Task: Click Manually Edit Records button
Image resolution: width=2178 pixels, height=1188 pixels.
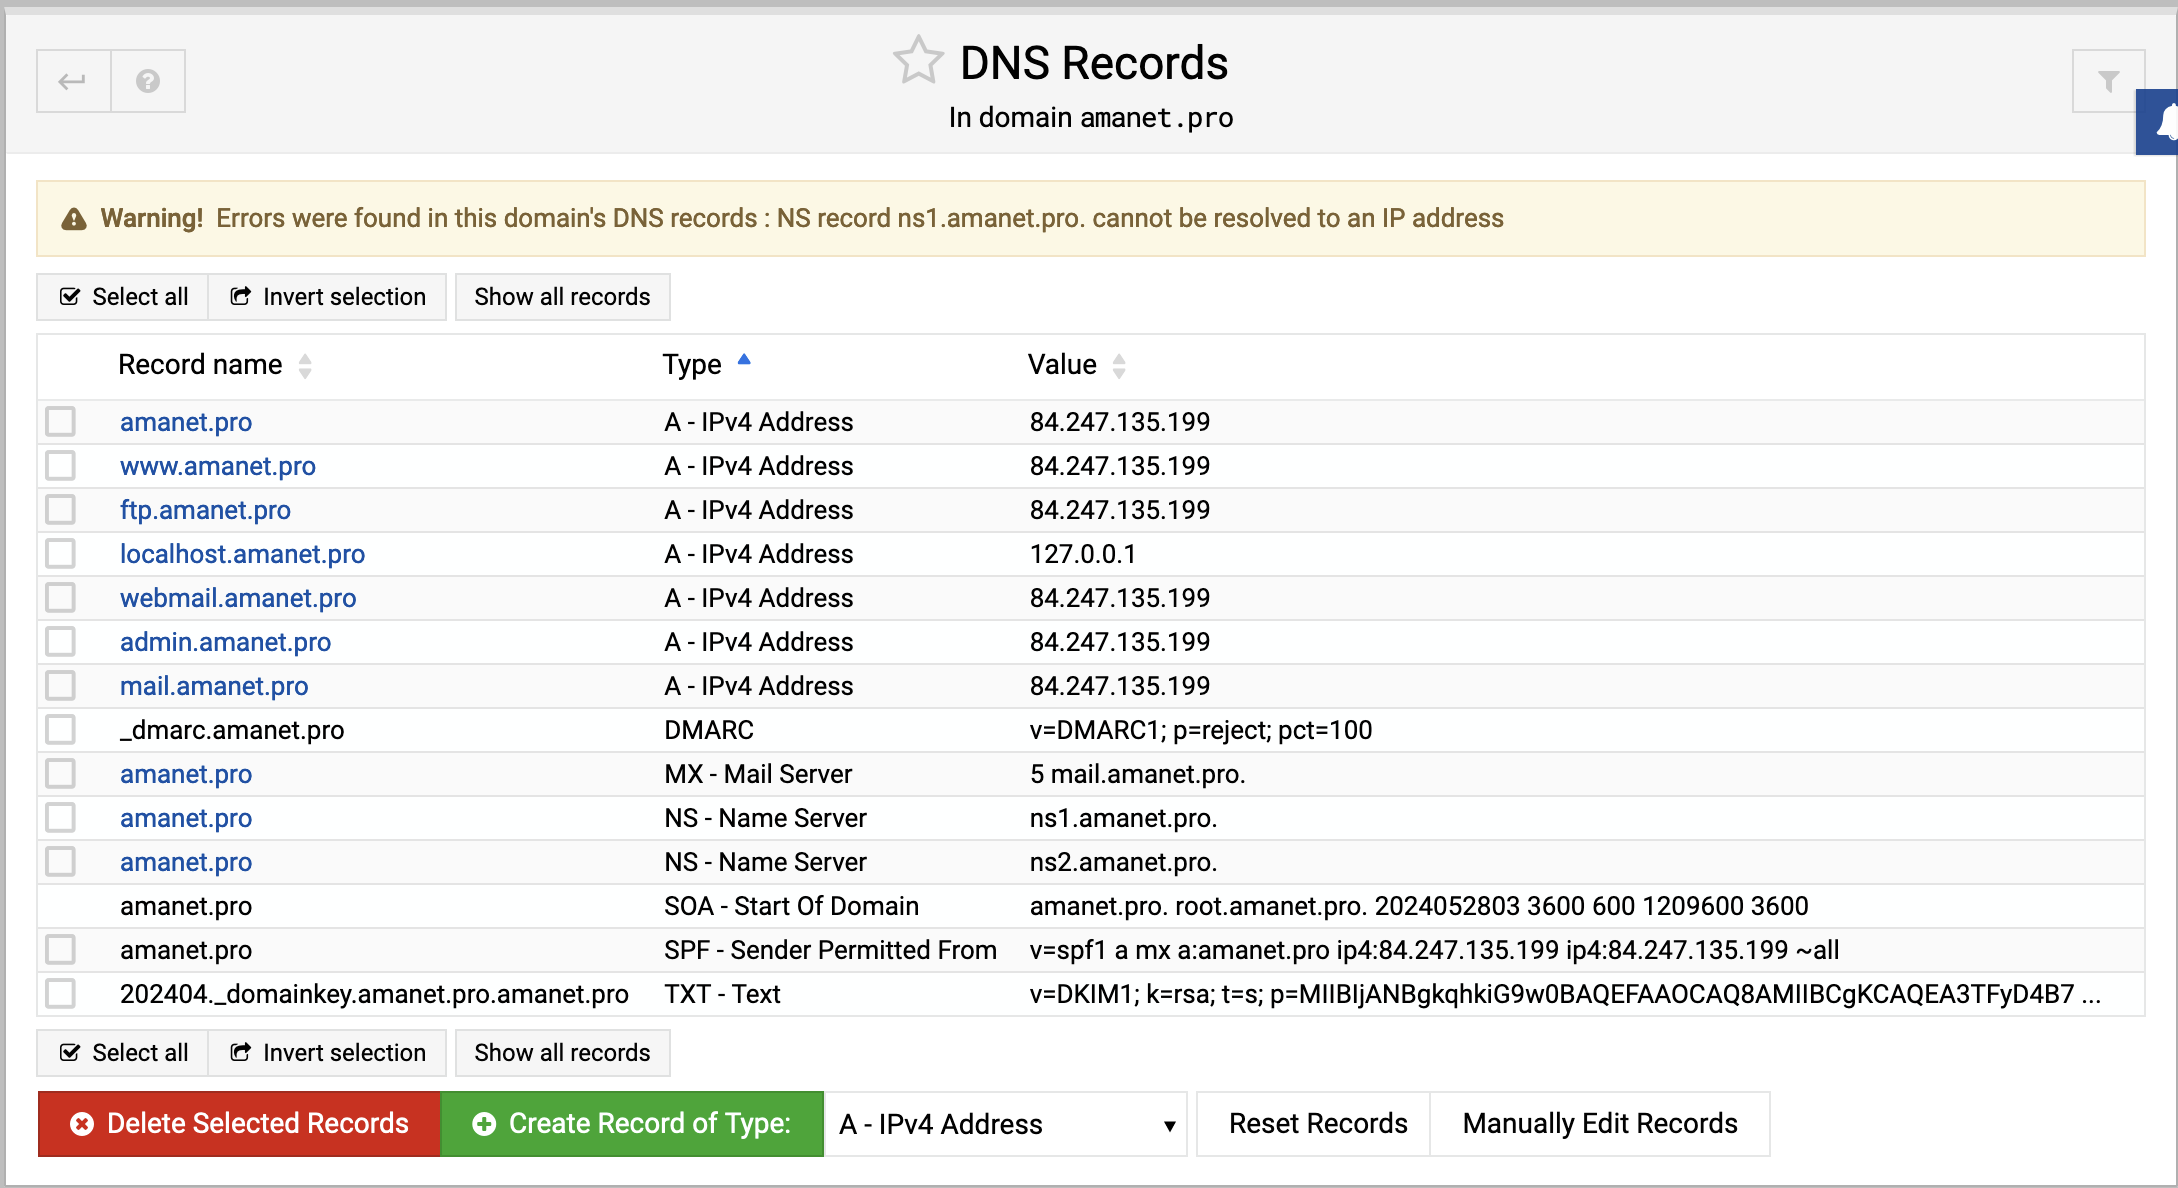Action: [x=1600, y=1124]
